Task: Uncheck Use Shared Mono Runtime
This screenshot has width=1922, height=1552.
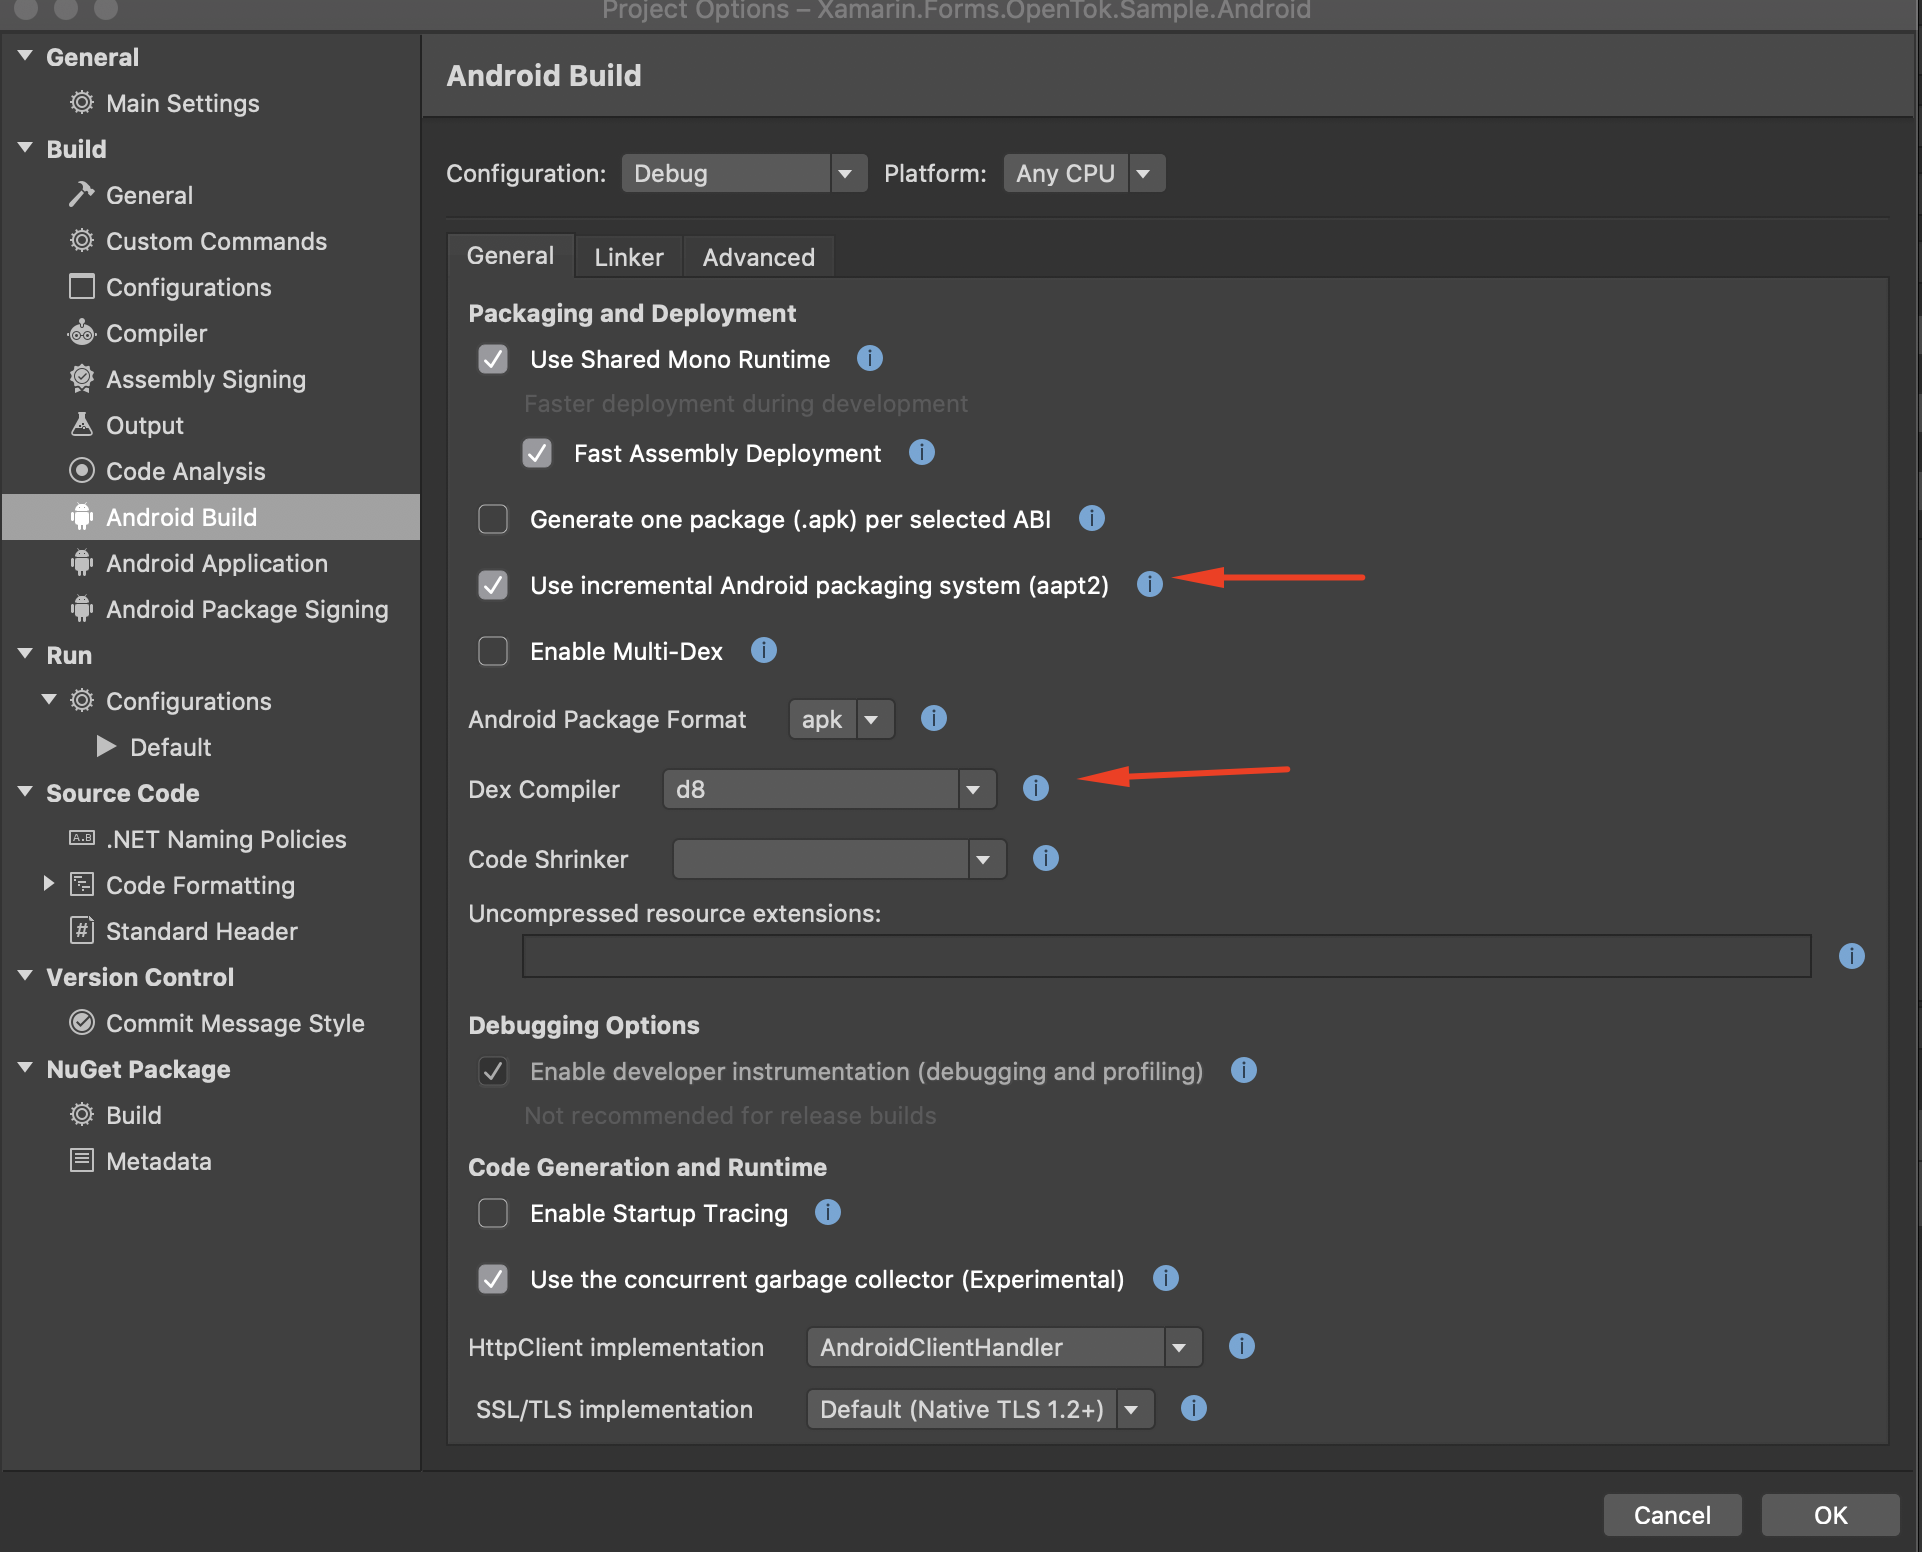Action: pyautogui.click(x=493, y=359)
